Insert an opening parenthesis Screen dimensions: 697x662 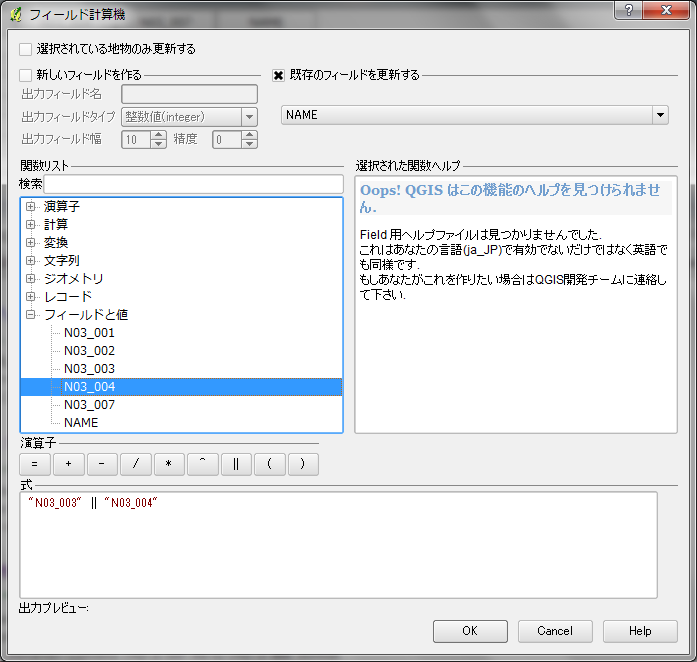(x=270, y=464)
